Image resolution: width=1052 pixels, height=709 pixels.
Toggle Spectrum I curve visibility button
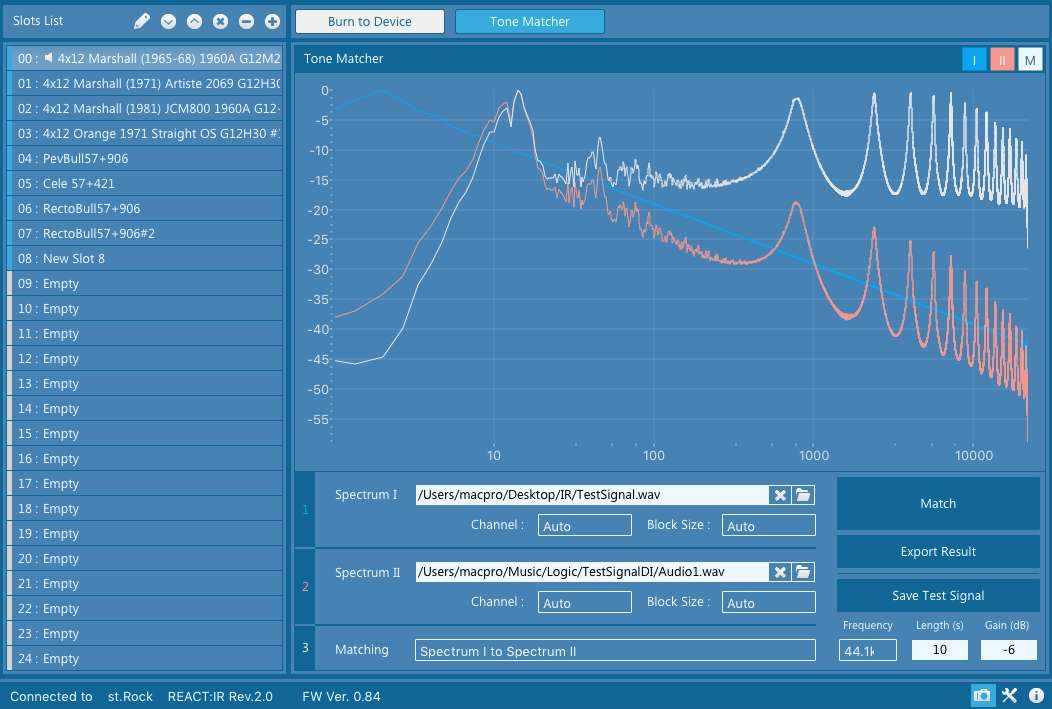click(974, 60)
